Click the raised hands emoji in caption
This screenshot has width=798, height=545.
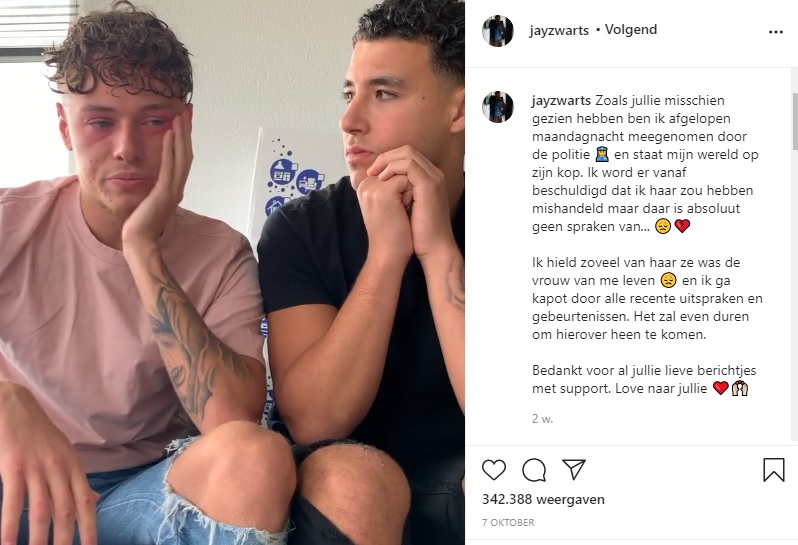(739, 388)
